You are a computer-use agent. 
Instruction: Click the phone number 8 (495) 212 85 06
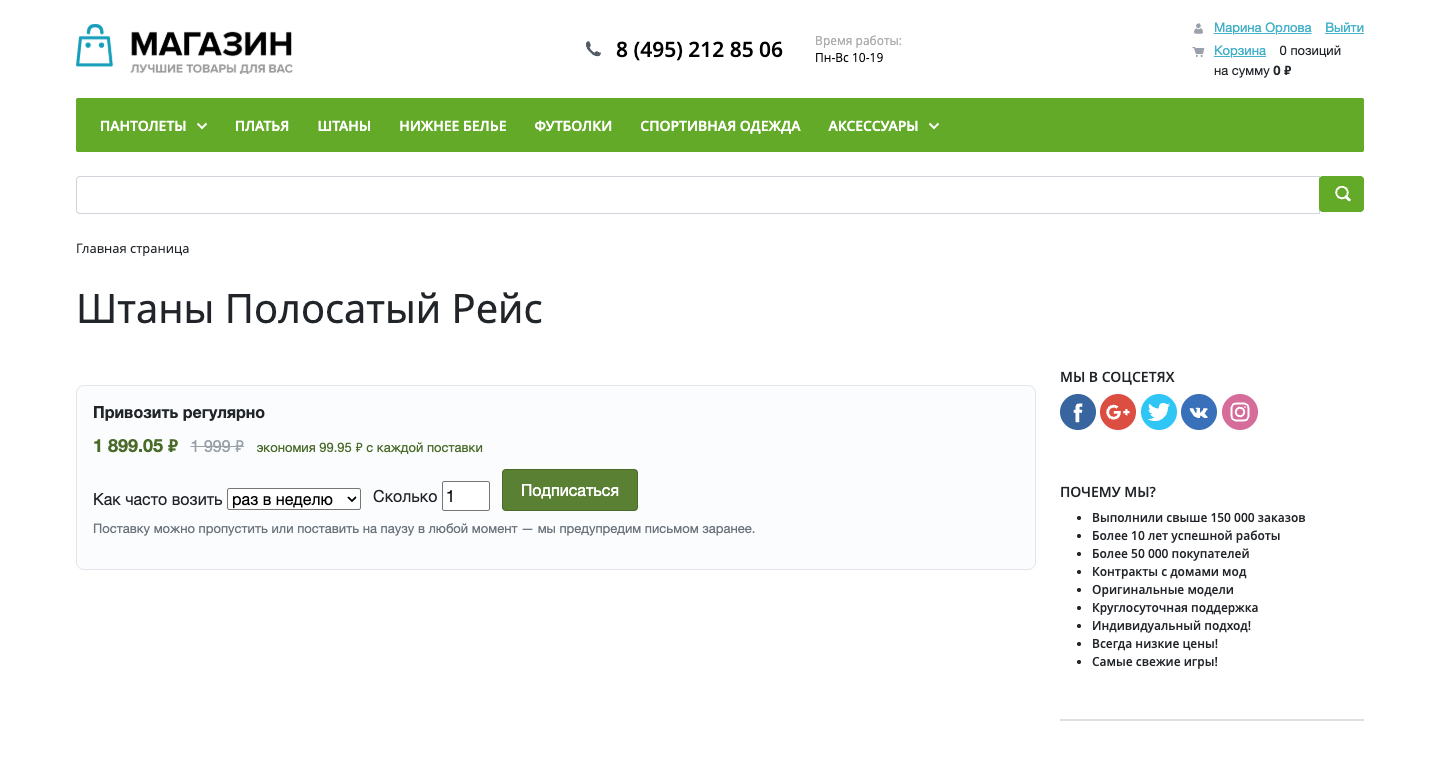click(x=699, y=49)
